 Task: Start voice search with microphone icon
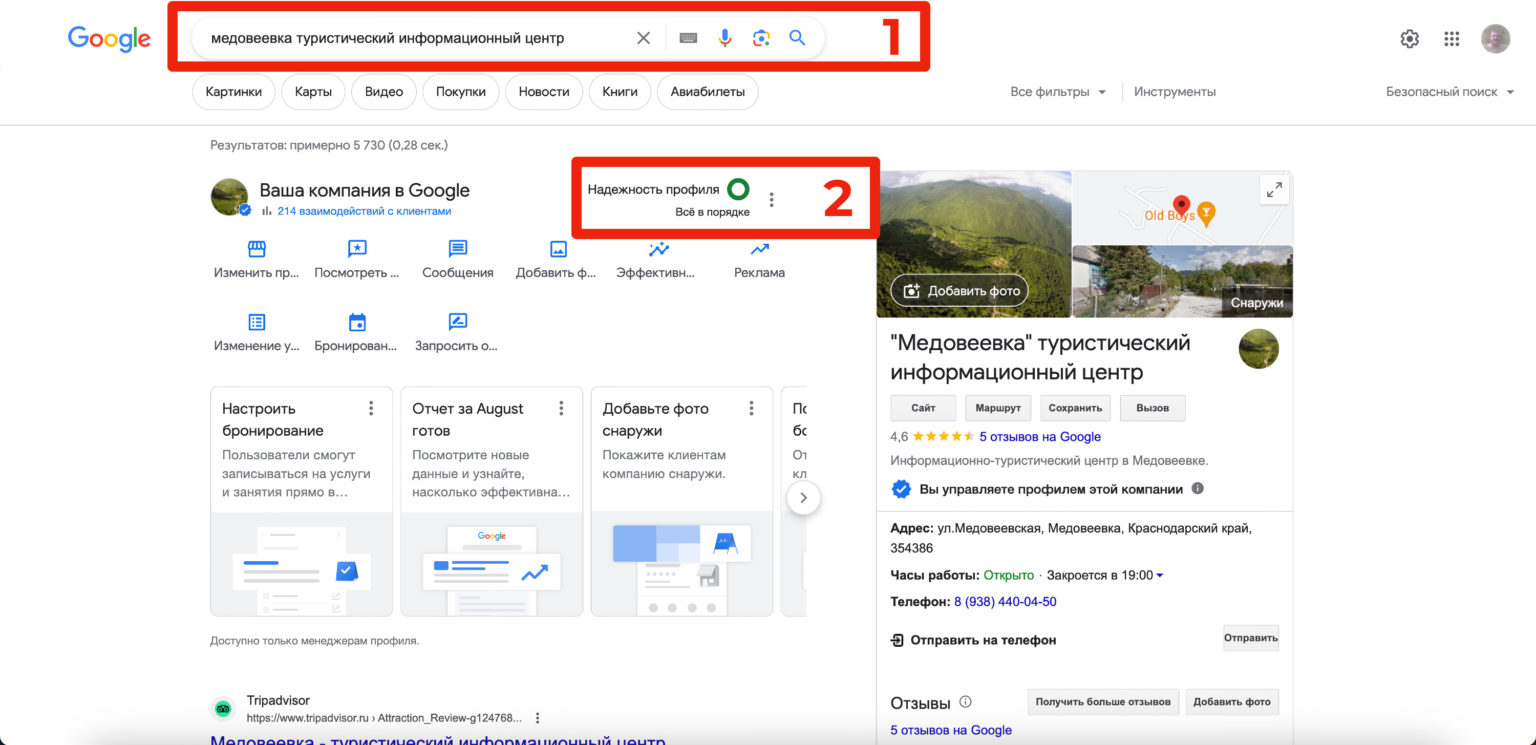coord(725,38)
